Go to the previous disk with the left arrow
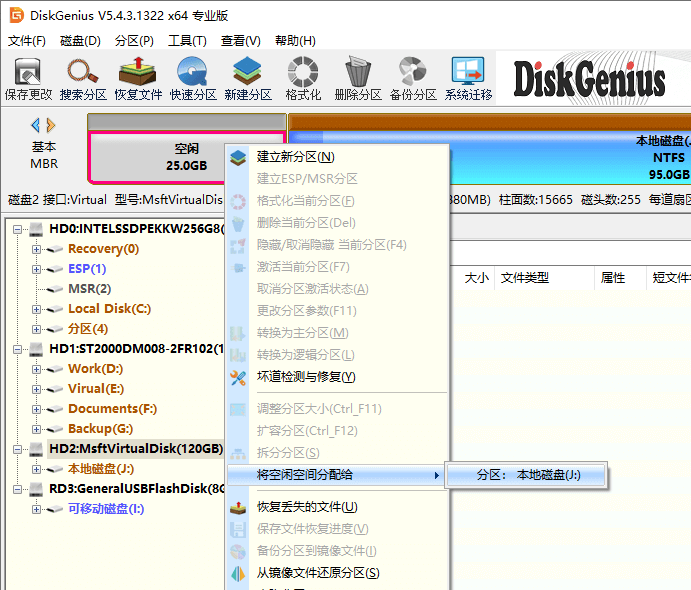The height and width of the screenshot is (590, 691). click(x=36, y=125)
